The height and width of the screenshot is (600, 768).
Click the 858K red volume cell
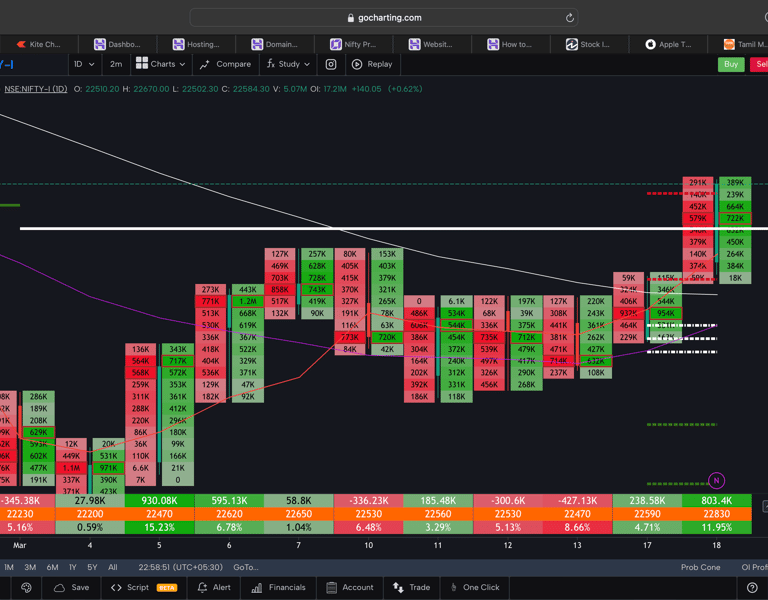[280, 289]
